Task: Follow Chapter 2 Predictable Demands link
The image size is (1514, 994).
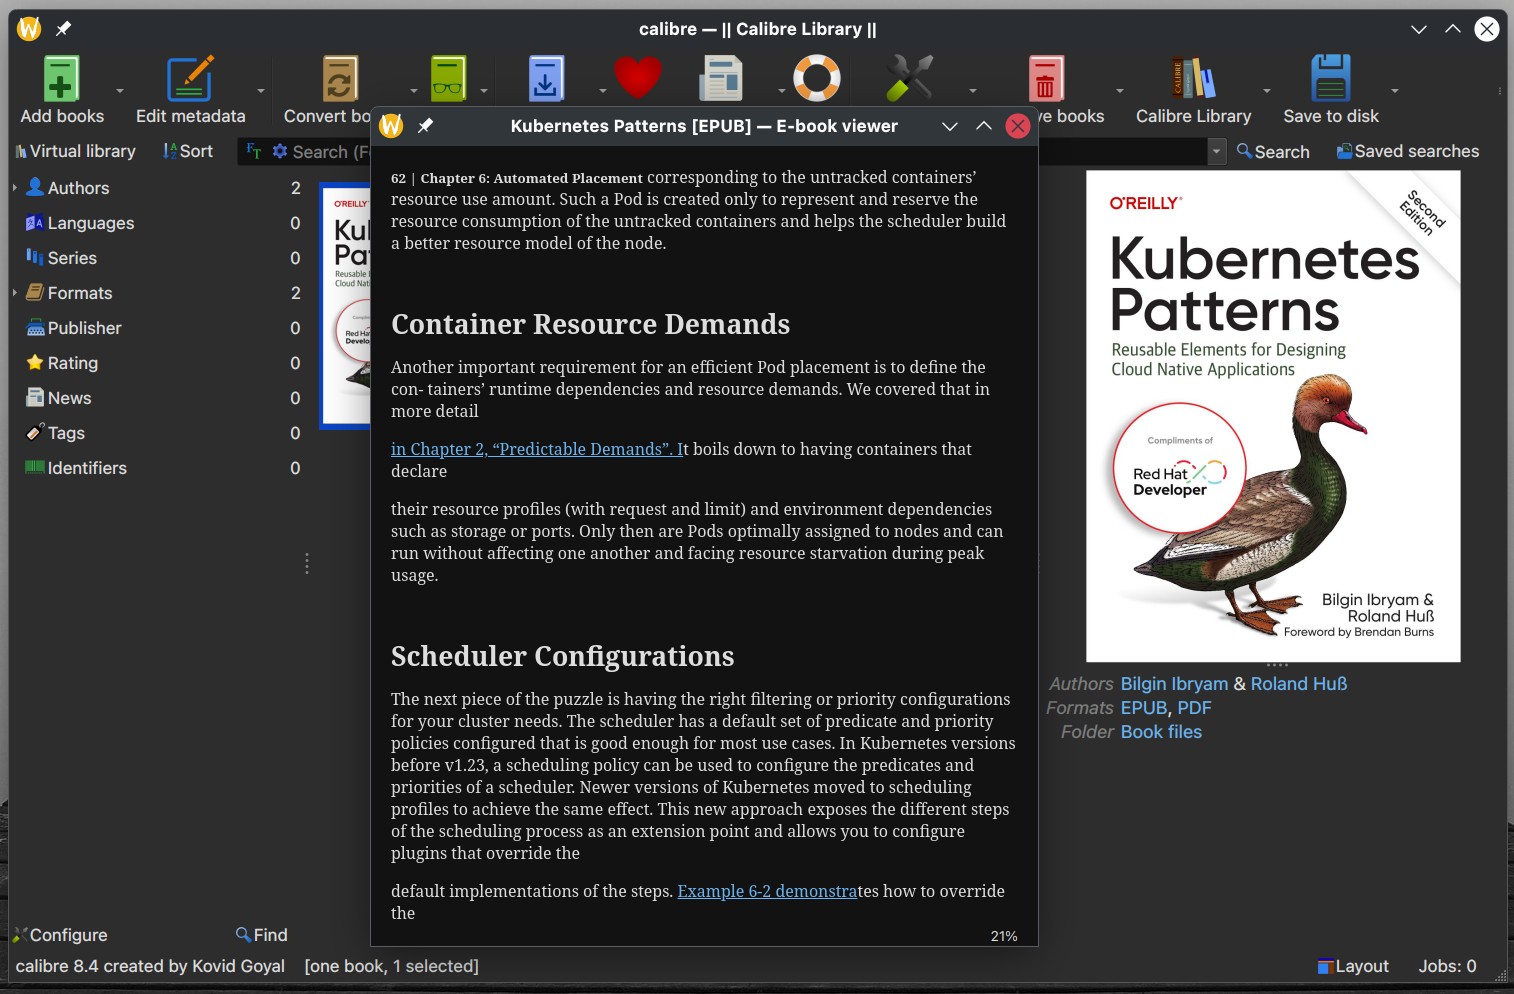Action: 538,449
